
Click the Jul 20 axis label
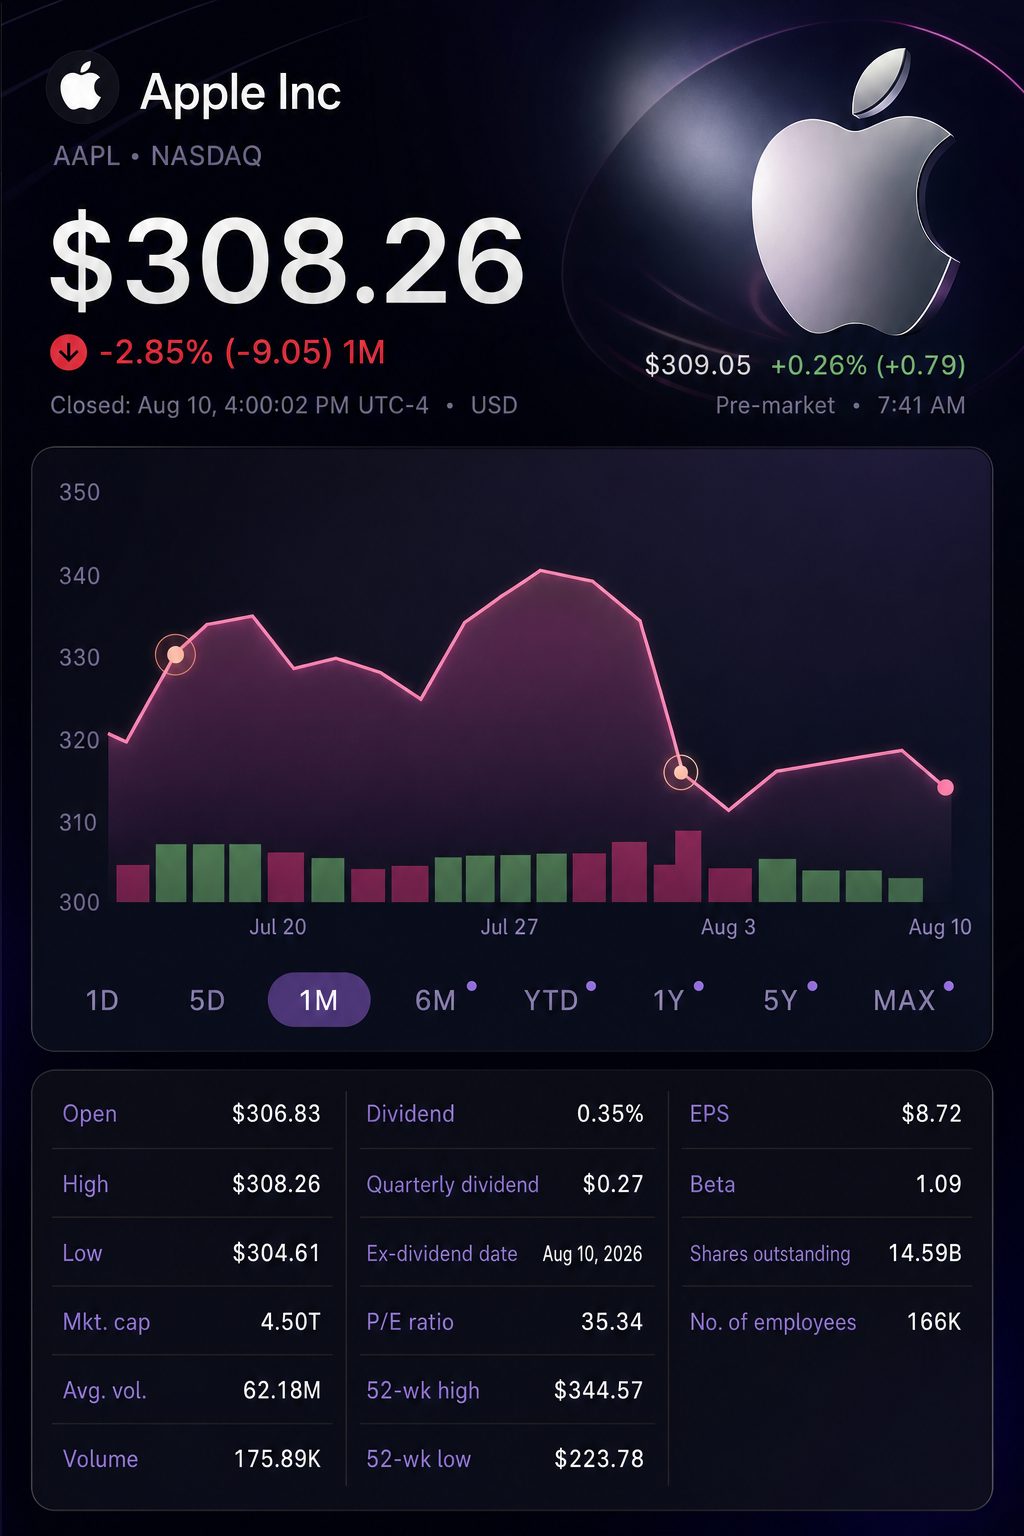[x=278, y=927]
